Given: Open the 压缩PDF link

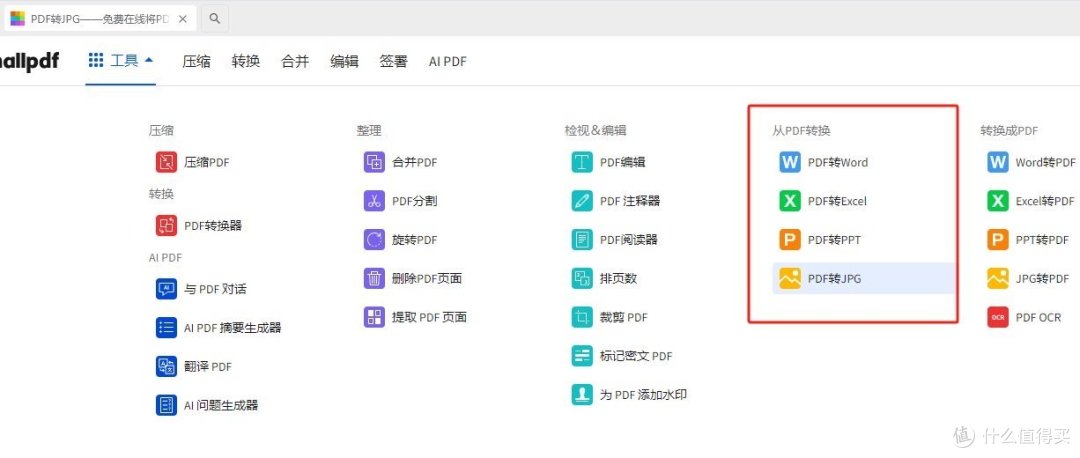Looking at the screenshot, I should (x=207, y=163).
